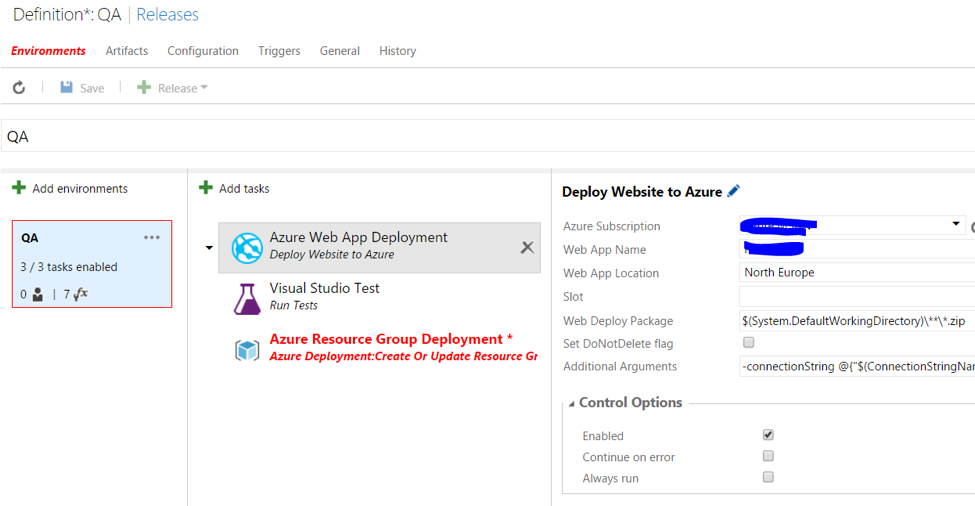The height and width of the screenshot is (506, 975).
Task: Click Add environments button
Action: pos(70,188)
